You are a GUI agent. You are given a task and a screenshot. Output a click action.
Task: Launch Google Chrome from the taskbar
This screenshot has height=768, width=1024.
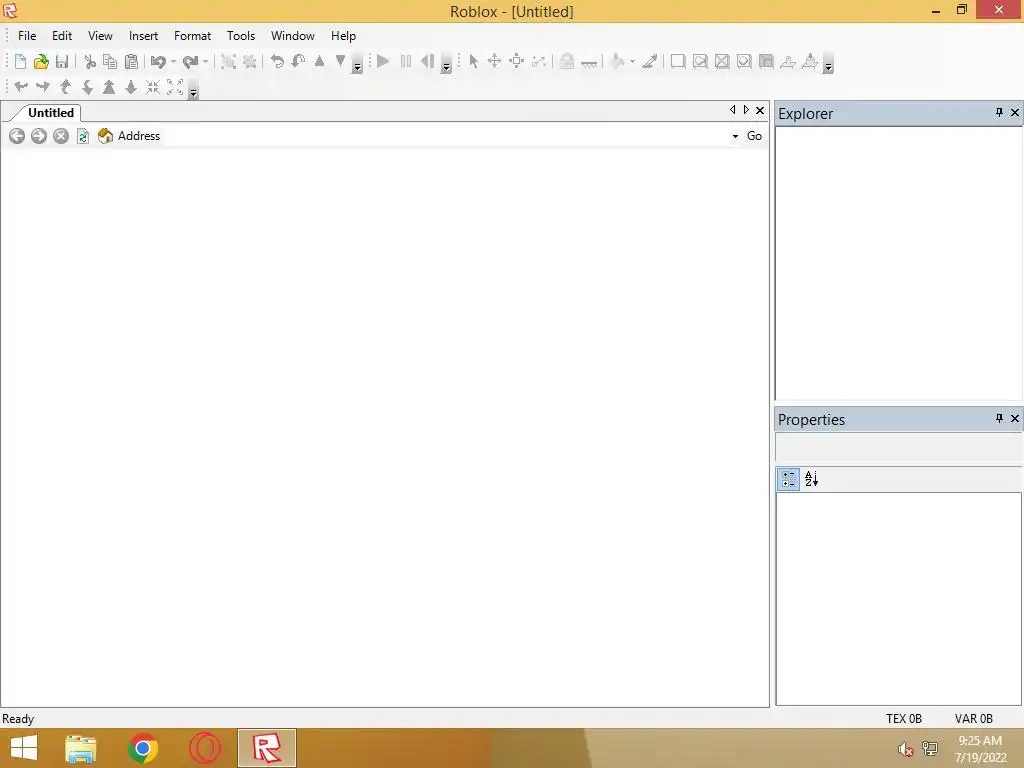coord(143,748)
